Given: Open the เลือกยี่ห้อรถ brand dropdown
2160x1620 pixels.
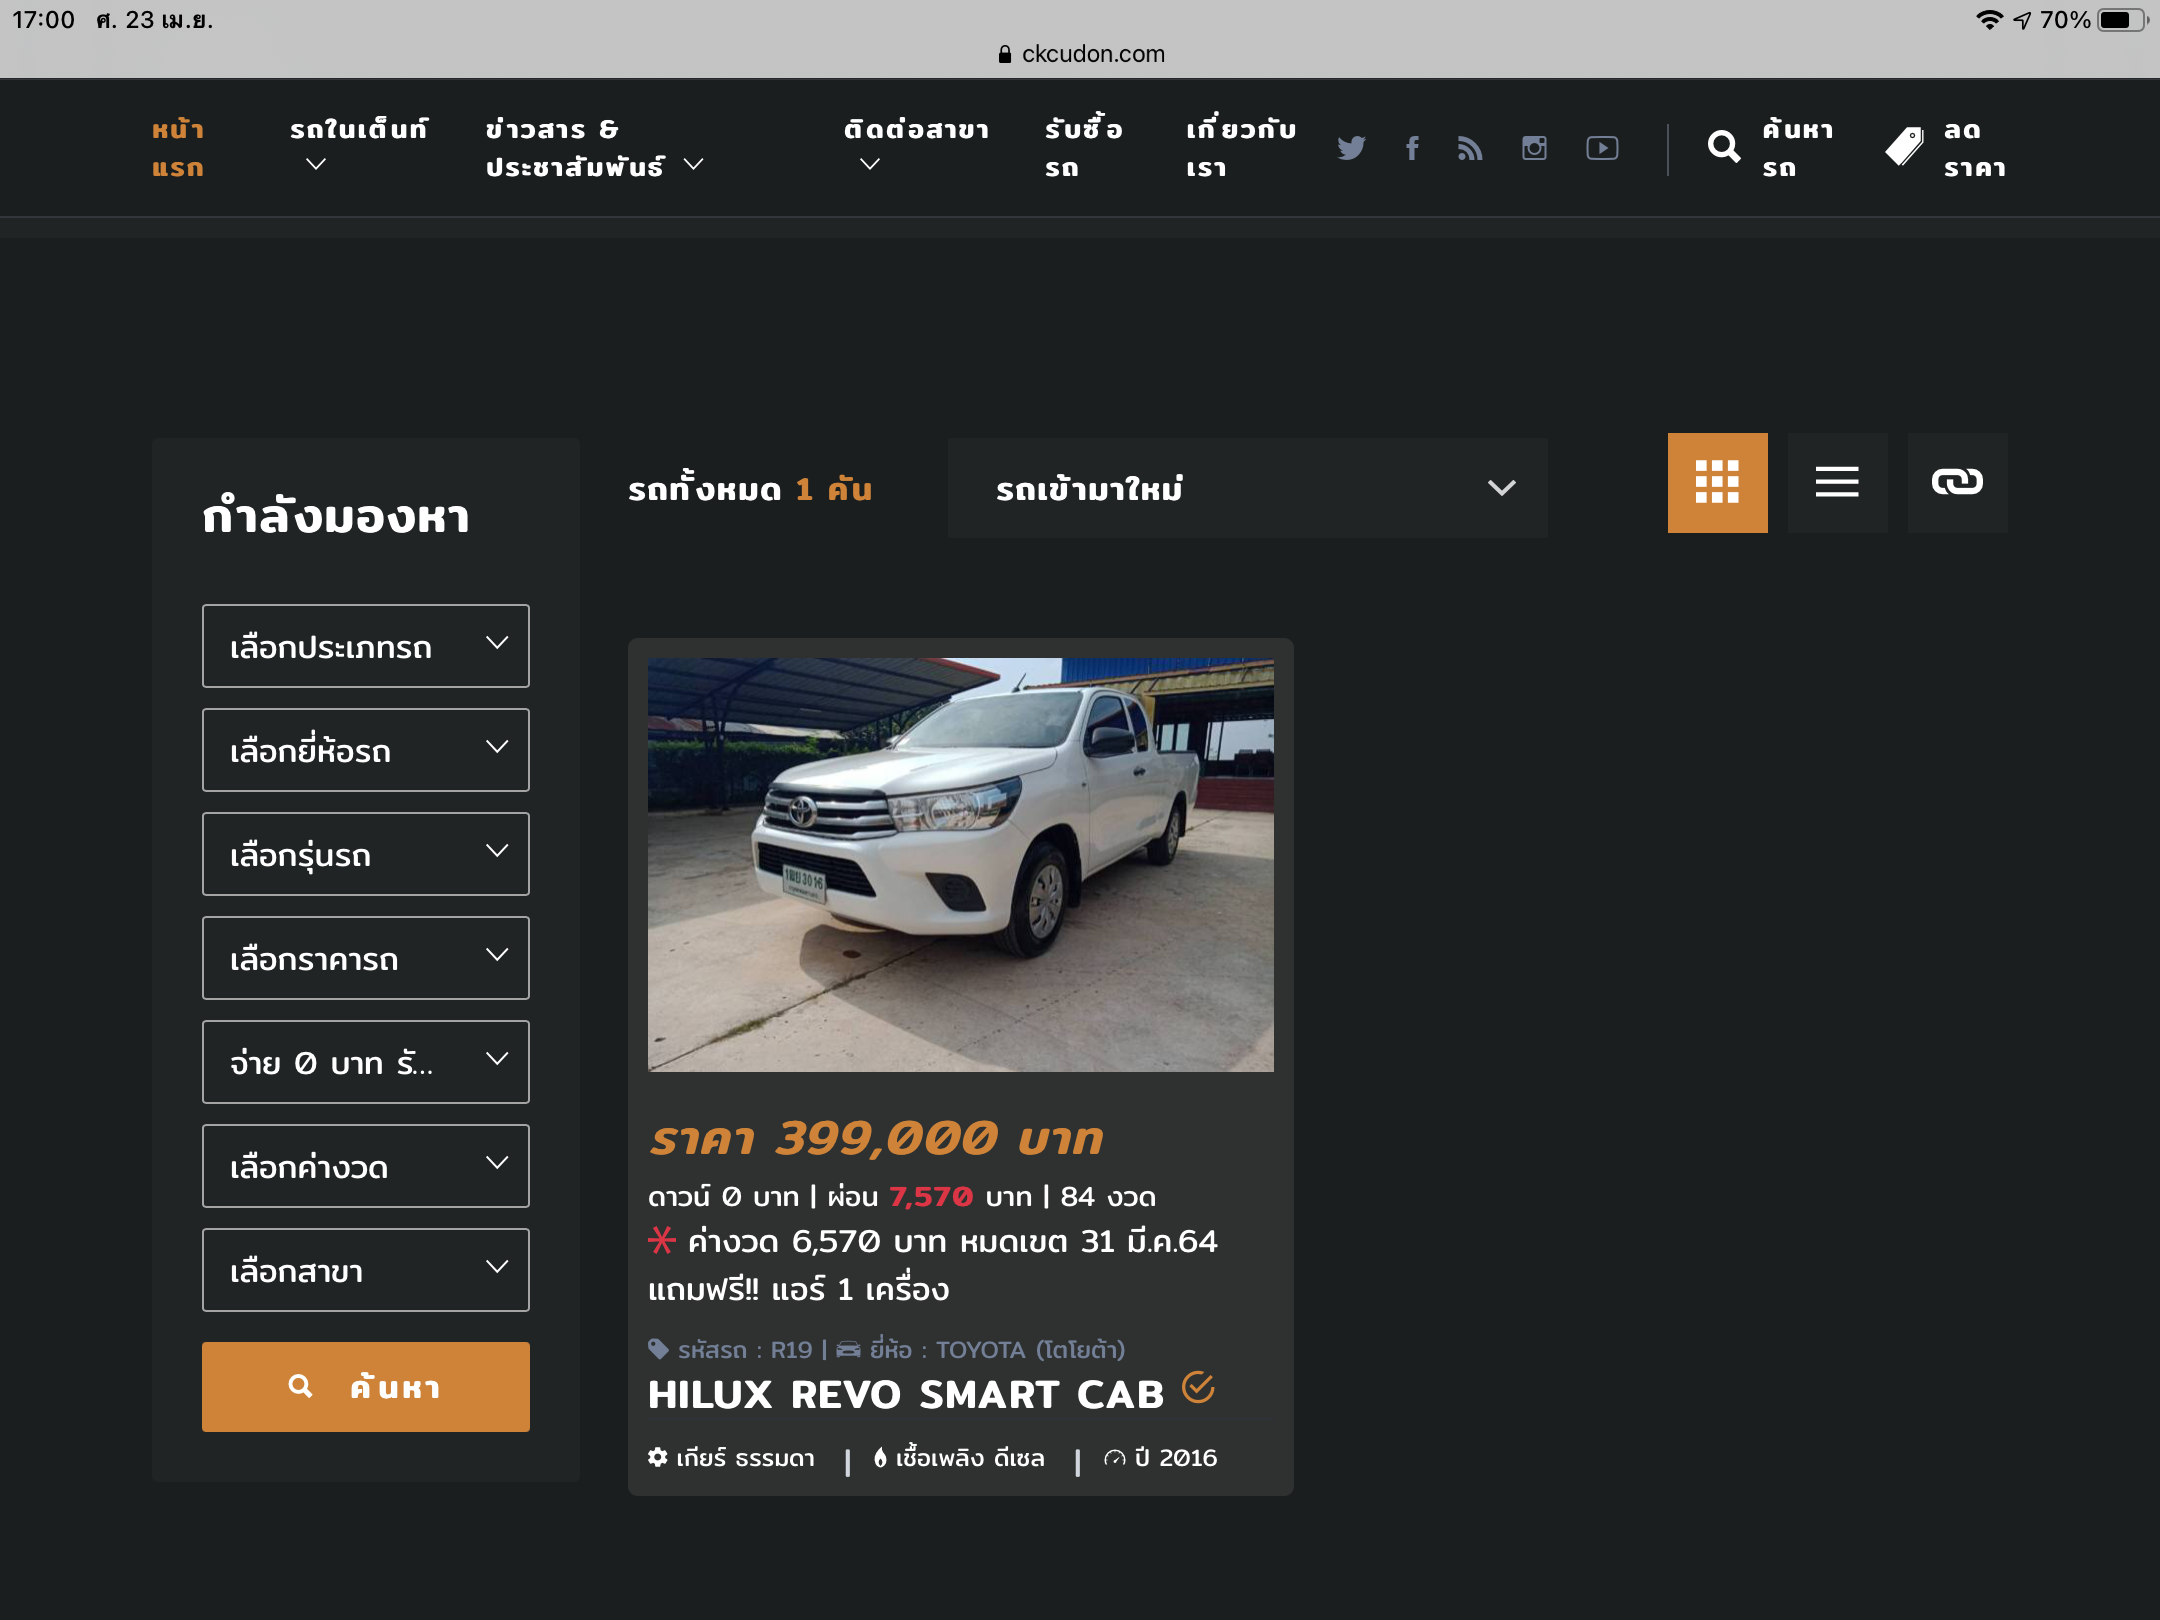Looking at the screenshot, I should tap(366, 750).
